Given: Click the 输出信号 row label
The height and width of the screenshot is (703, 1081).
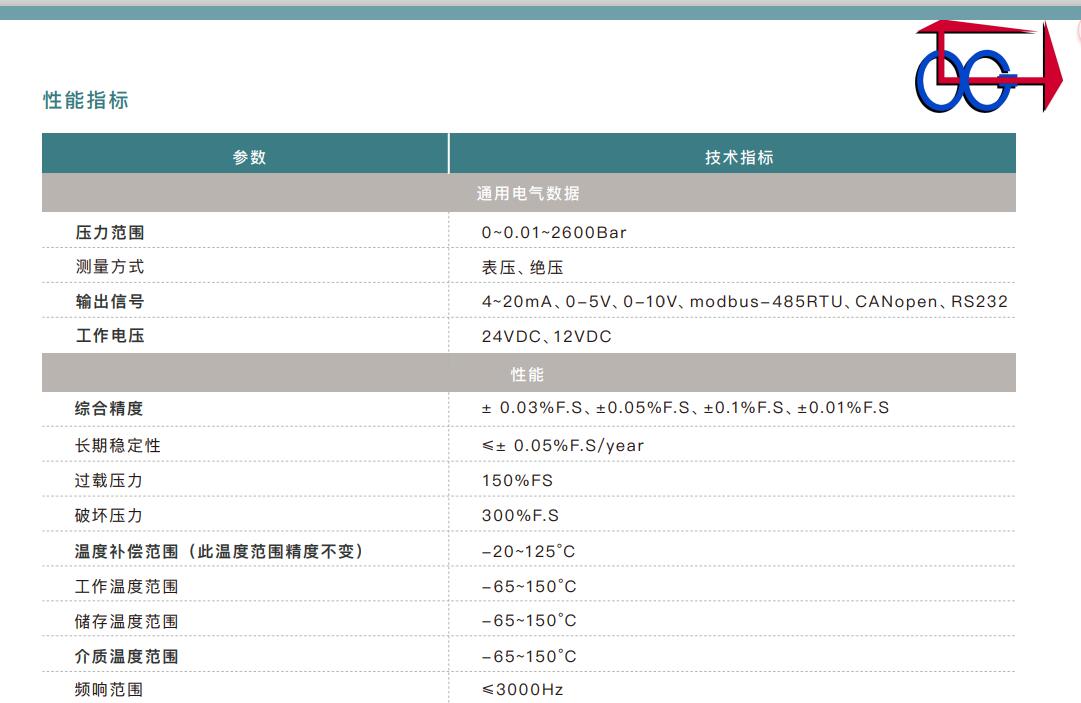Looking at the screenshot, I should click(x=110, y=302).
